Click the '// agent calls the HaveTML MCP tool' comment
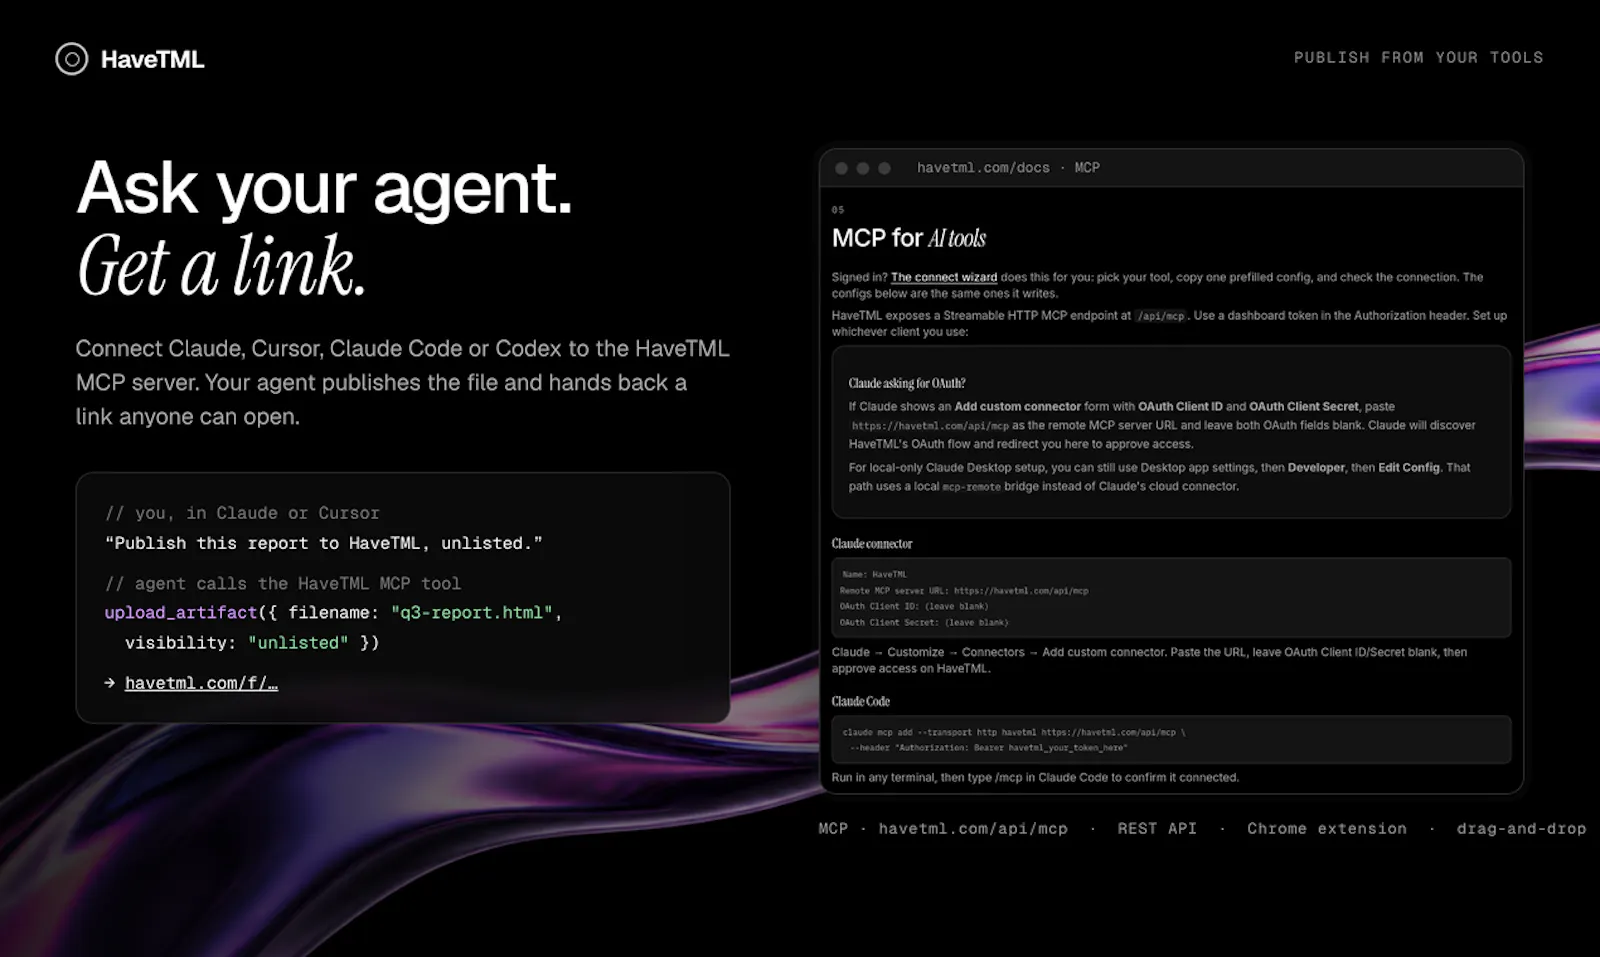This screenshot has height=957, width=1600. pos(283,583)
